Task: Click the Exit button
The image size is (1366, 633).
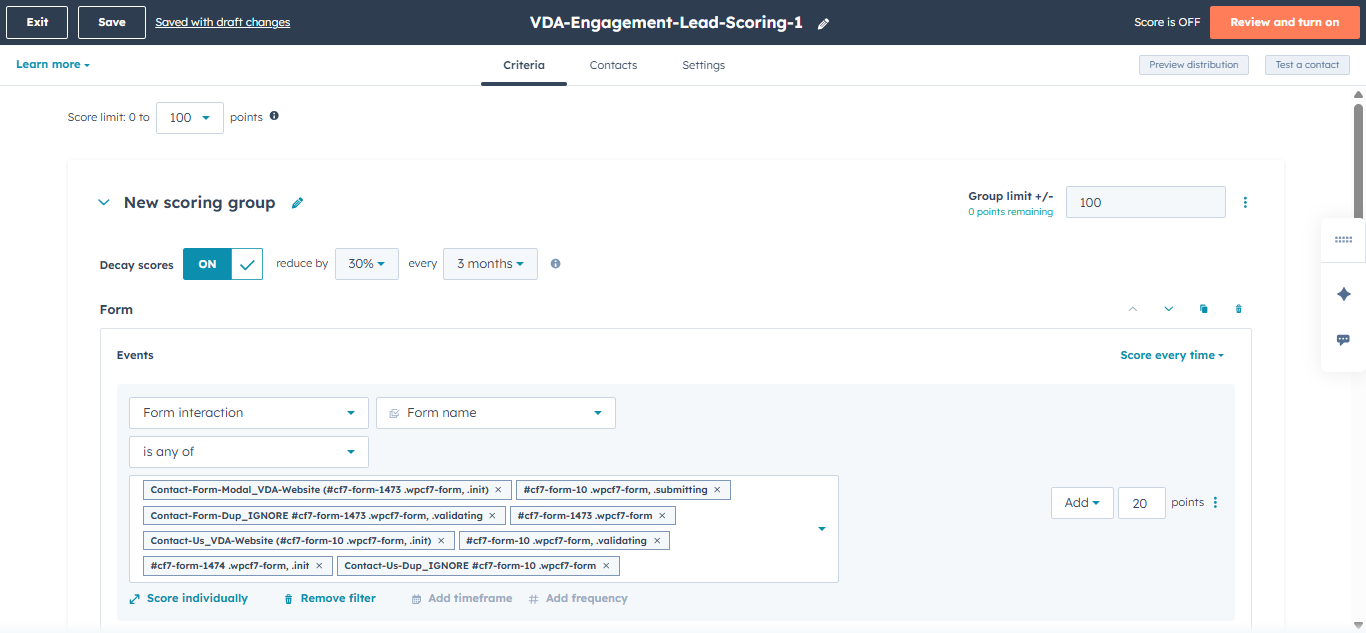Action: (x=37, y=22)
